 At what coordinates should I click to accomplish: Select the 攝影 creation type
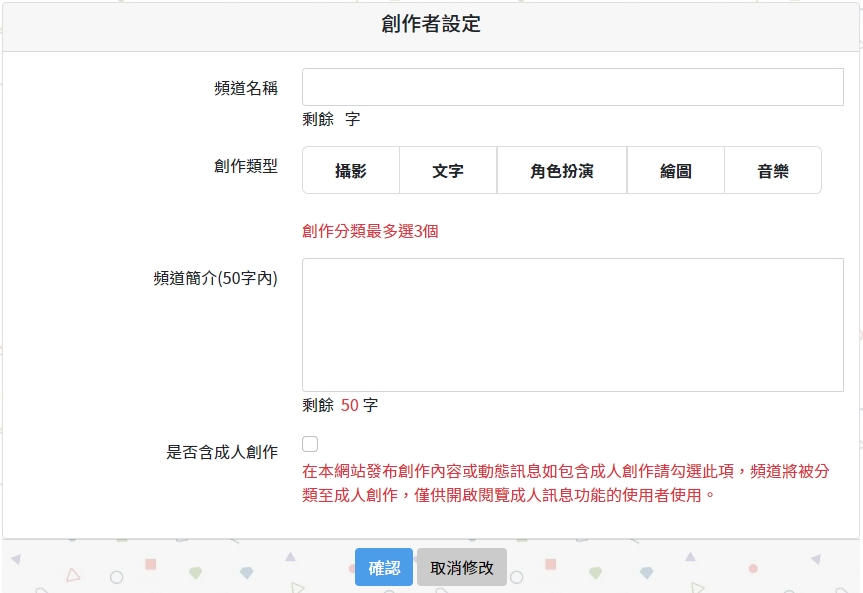point(351,171)
